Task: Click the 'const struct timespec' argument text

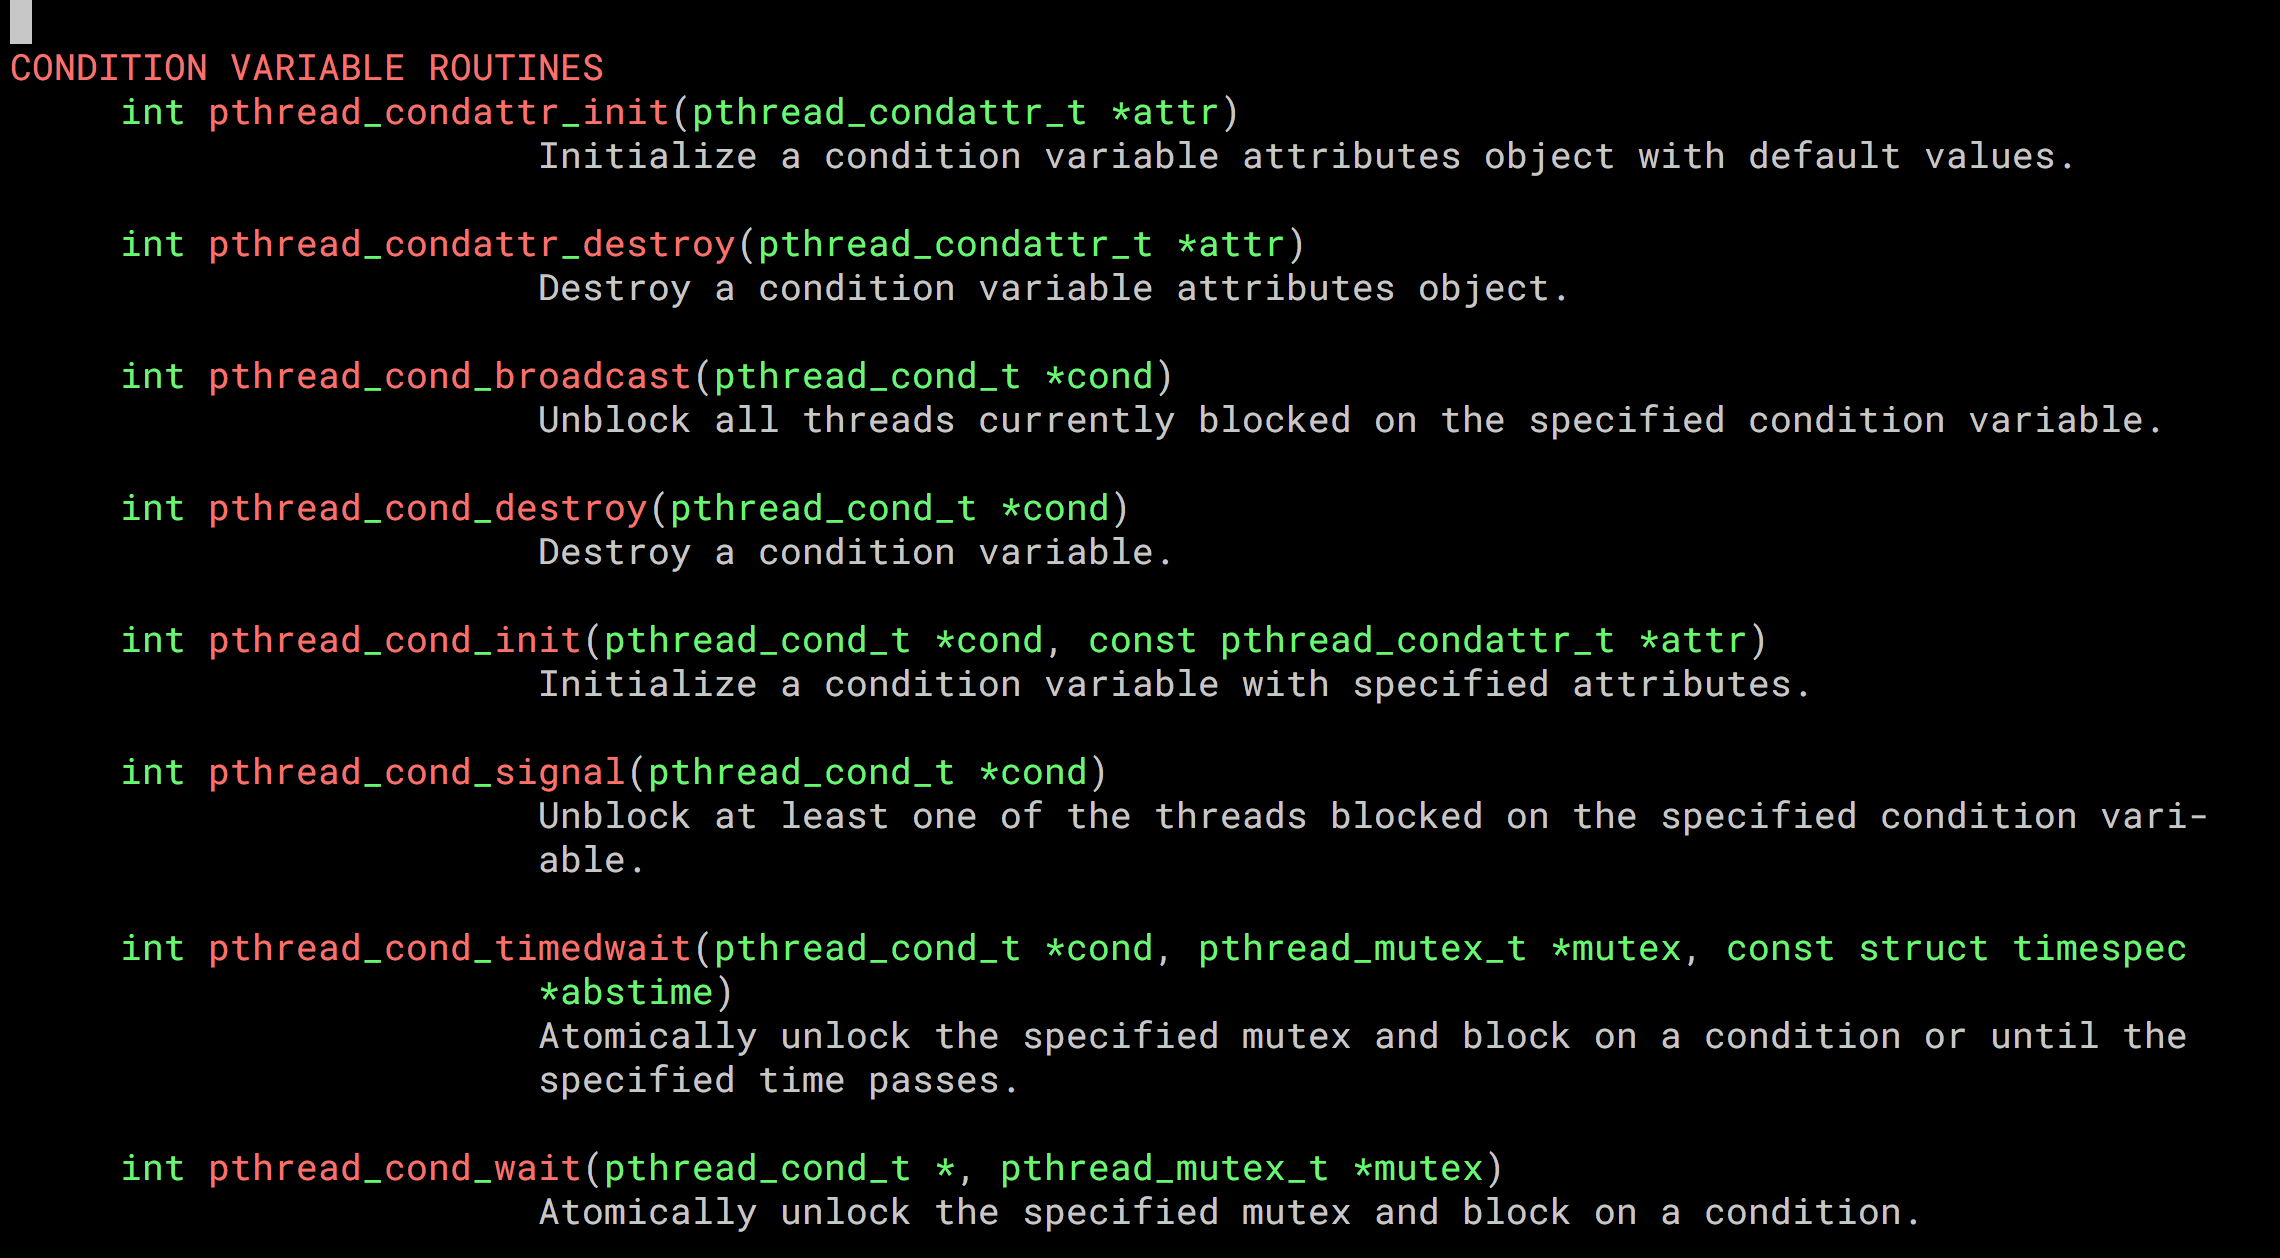Action: click(1956, 948)
